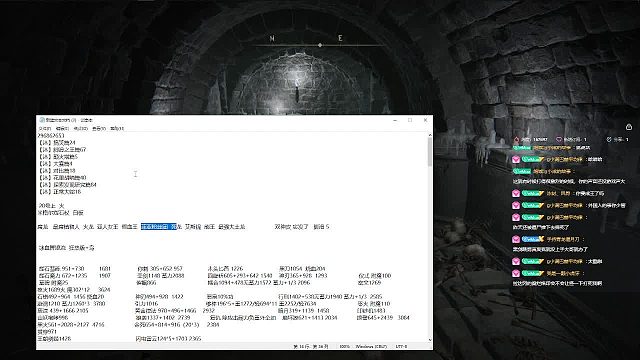Click the 20级上 火 line in Notepad
The width and height of the screenshot is (640, 360).
click(x=51, y=206)
